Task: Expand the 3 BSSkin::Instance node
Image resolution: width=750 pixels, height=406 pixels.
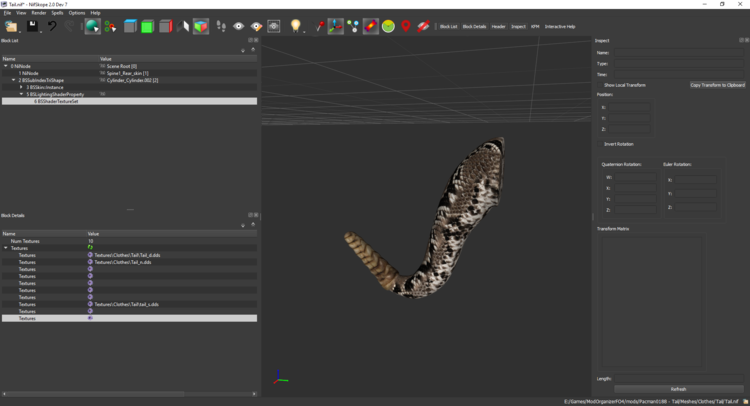Action: 21,87
